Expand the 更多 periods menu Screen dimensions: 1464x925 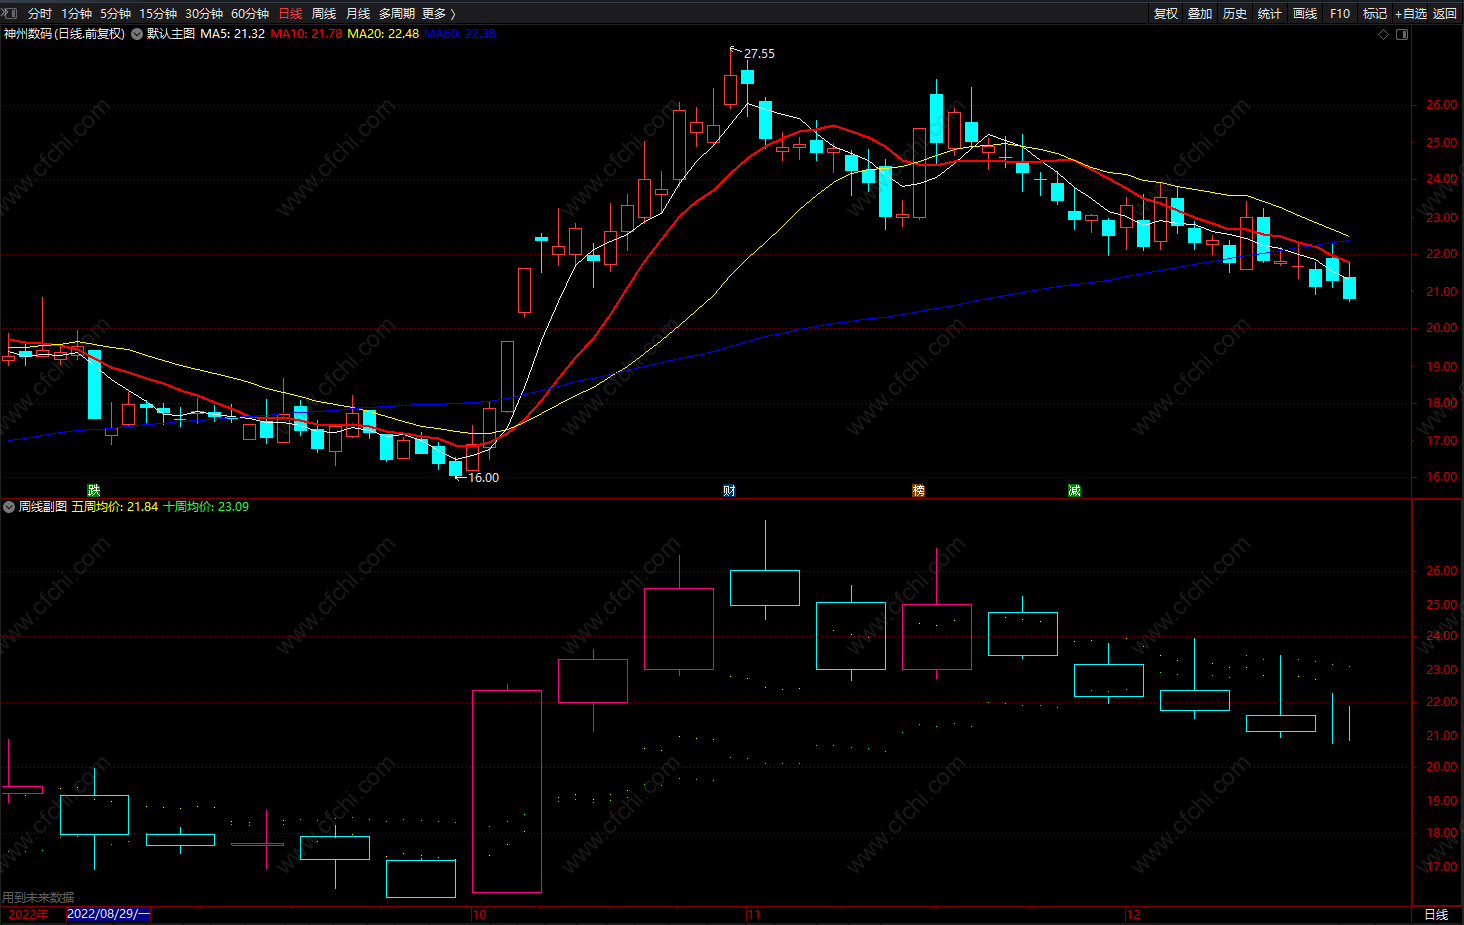pos(439,14)
